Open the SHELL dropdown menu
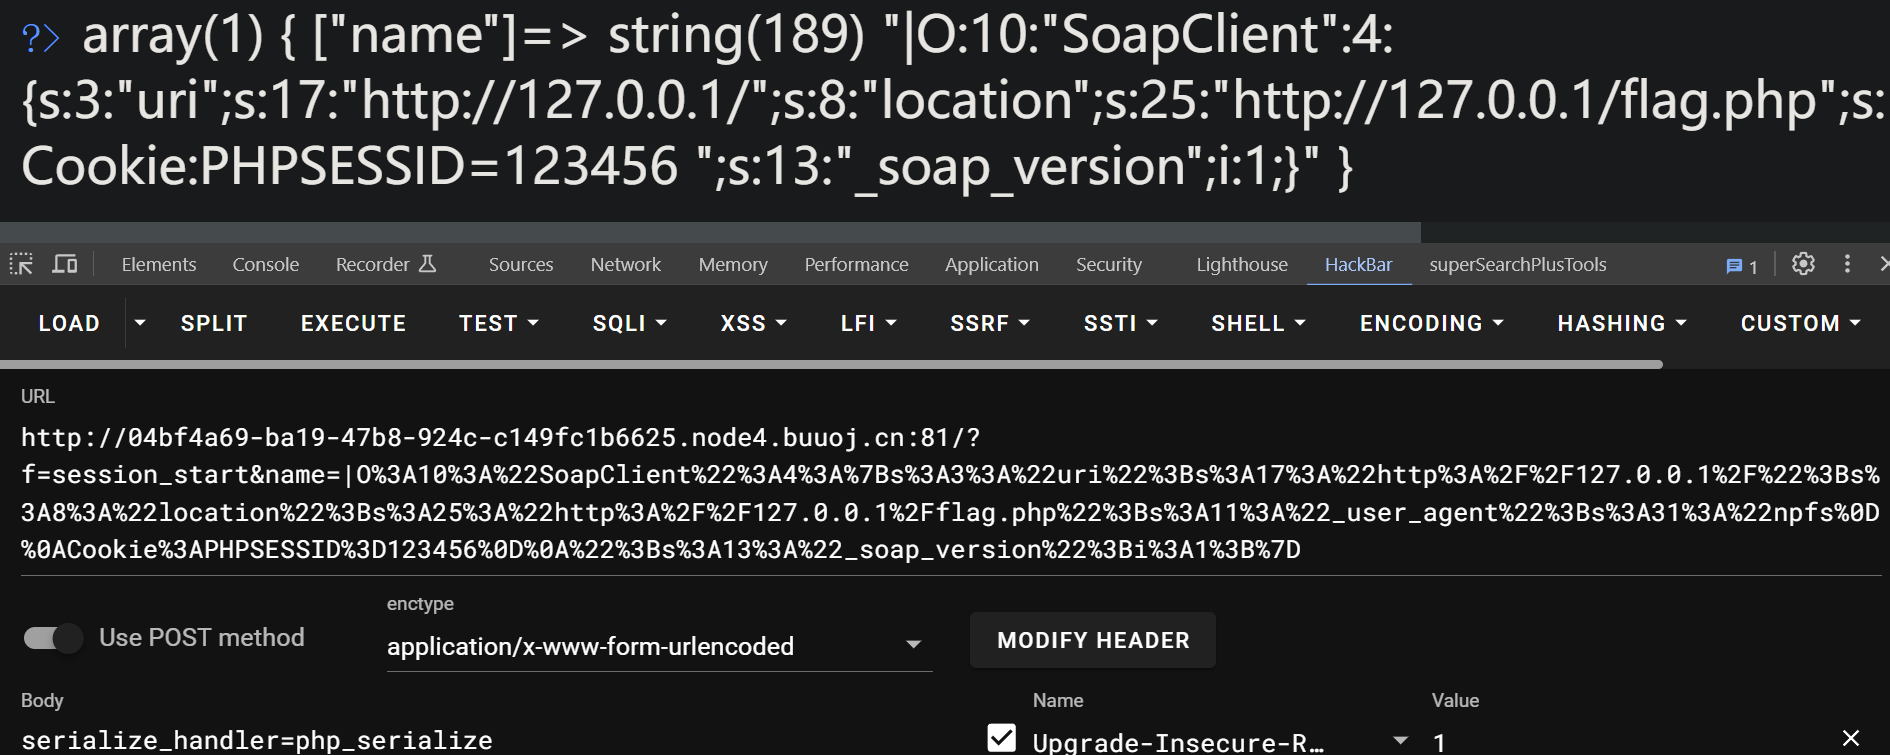1890x755 pixels. click(1258, 323)
